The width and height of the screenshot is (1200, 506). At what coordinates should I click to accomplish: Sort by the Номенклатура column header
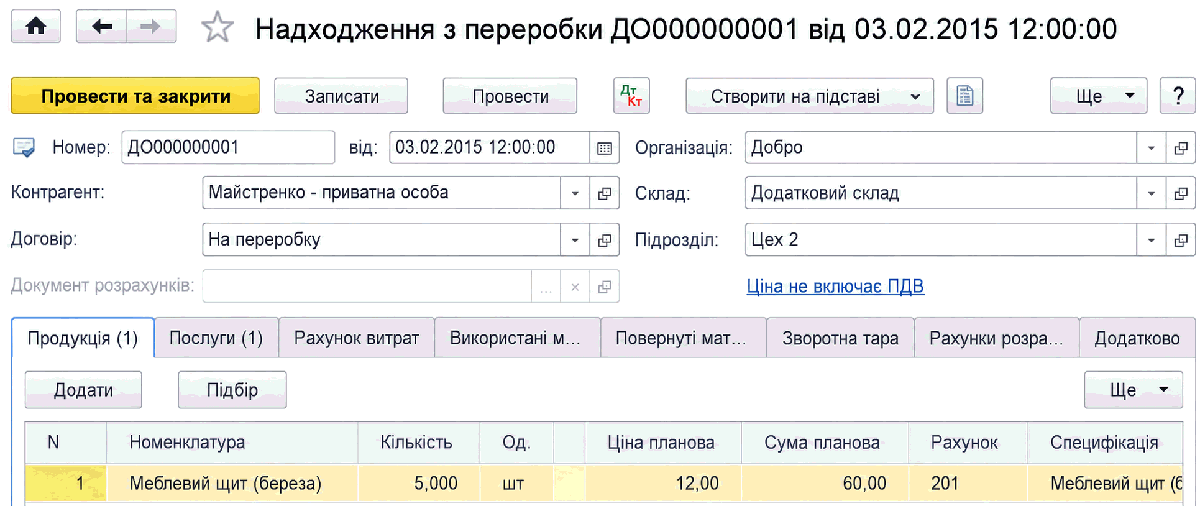tap(234, 443)
